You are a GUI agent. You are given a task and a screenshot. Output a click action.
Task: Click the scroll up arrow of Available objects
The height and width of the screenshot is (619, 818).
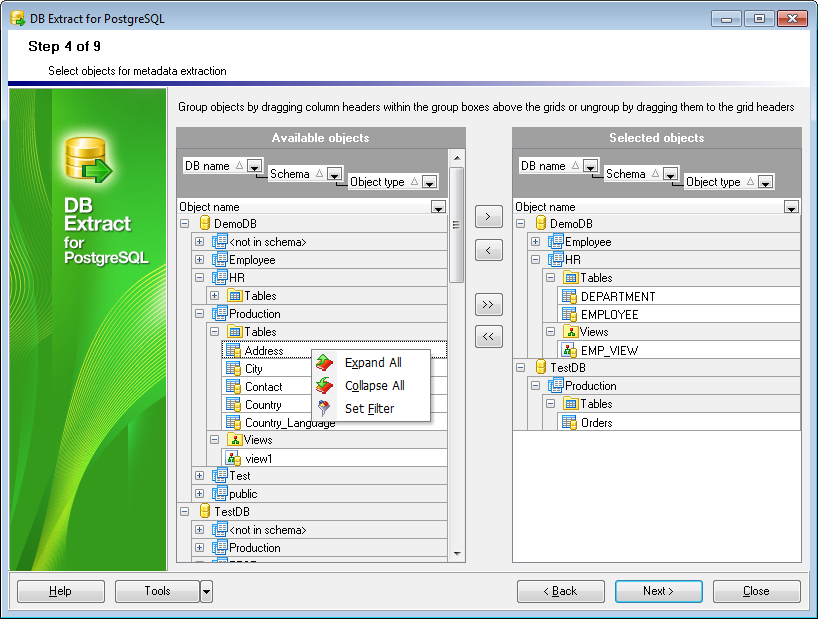pos(457,157)
